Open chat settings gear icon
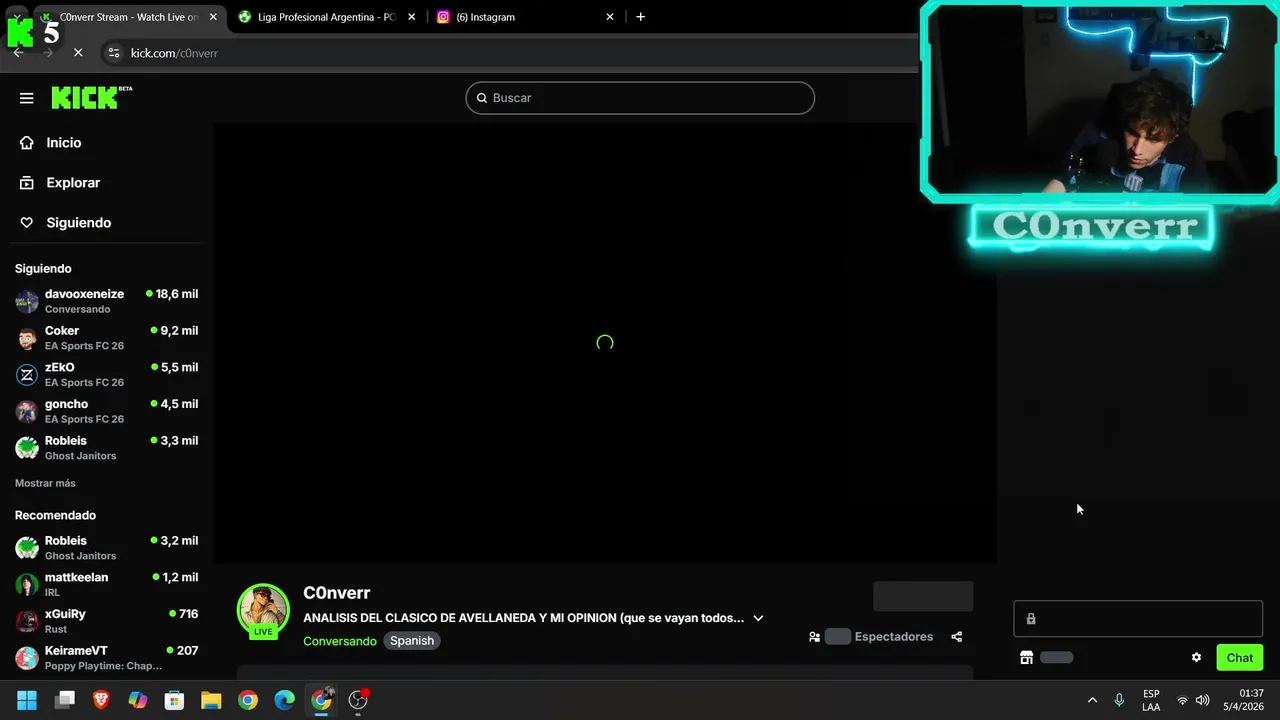1280x720 pixels. (1196, 657)
